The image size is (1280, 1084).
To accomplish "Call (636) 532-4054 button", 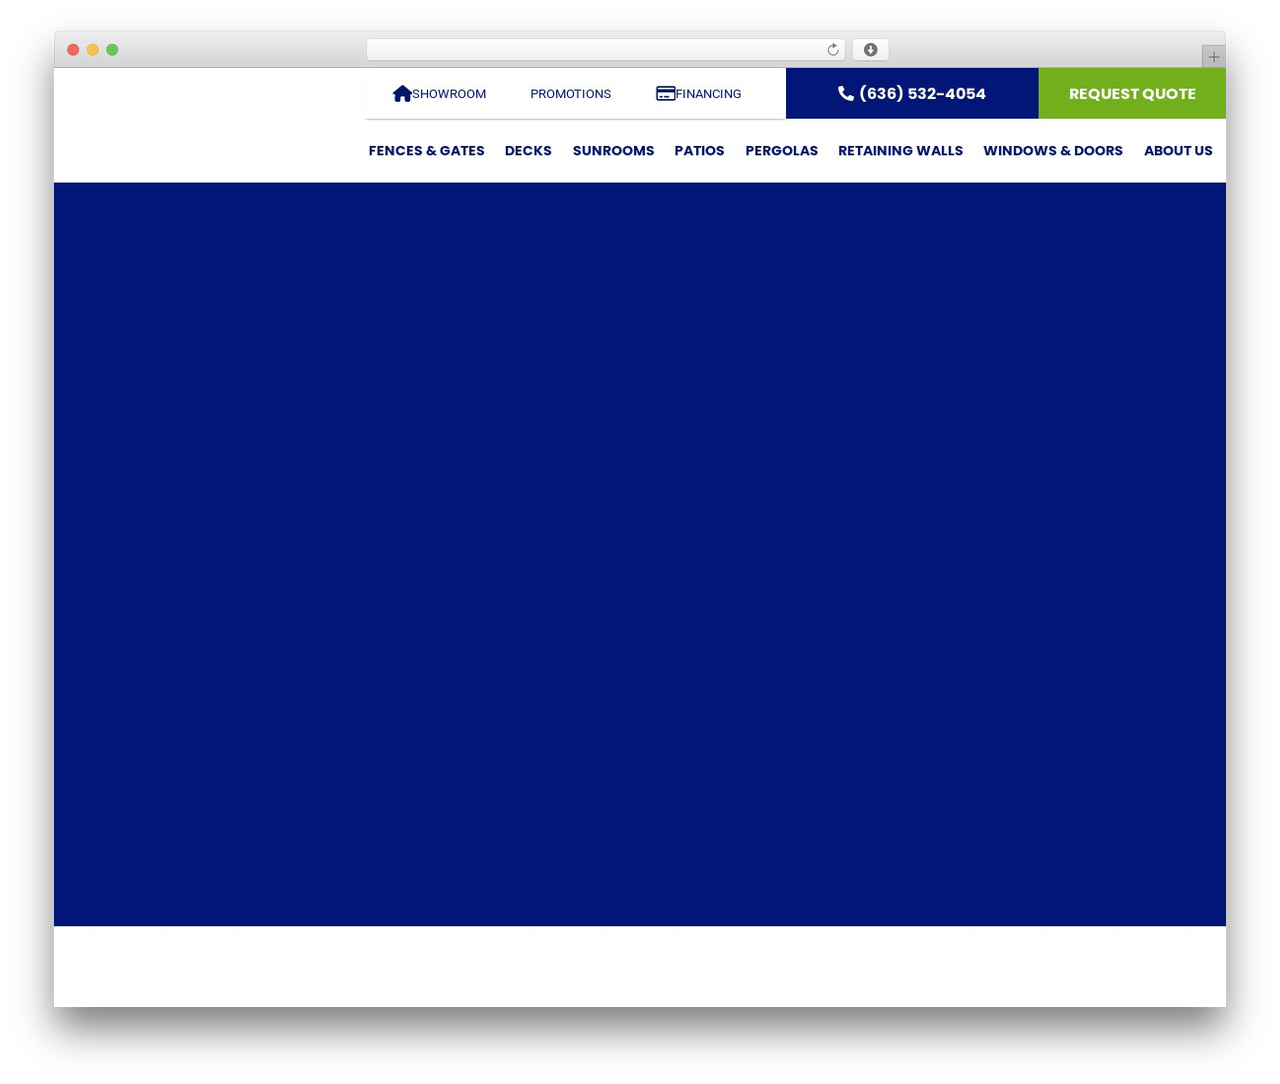I will coord(912,93).
